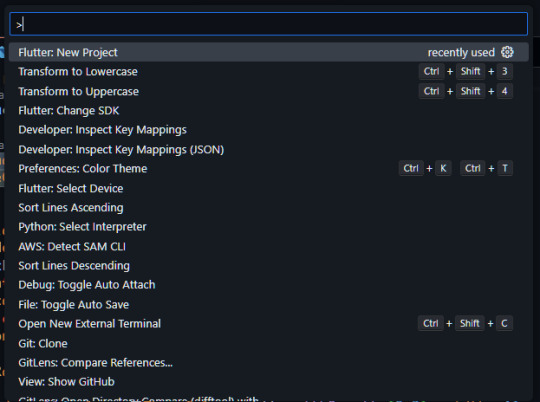Choose Flutter: Change SDK
Screen dimensions: 540x402
pyautogui.click(x=269, y=111)
